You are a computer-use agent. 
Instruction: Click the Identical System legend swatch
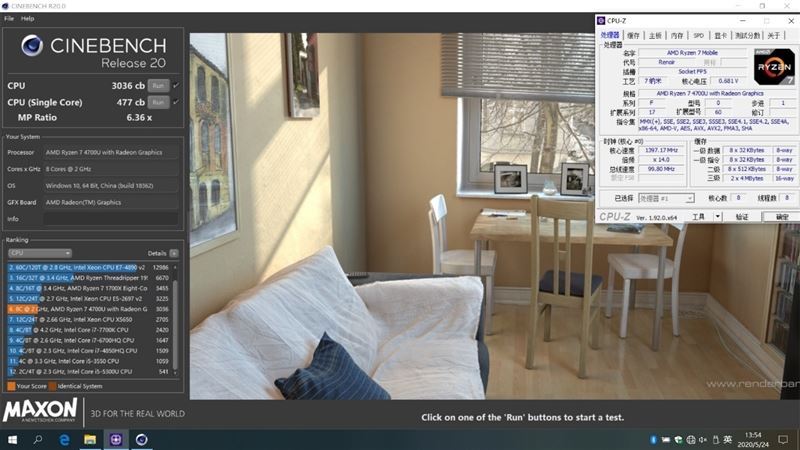tap(52, 386)
